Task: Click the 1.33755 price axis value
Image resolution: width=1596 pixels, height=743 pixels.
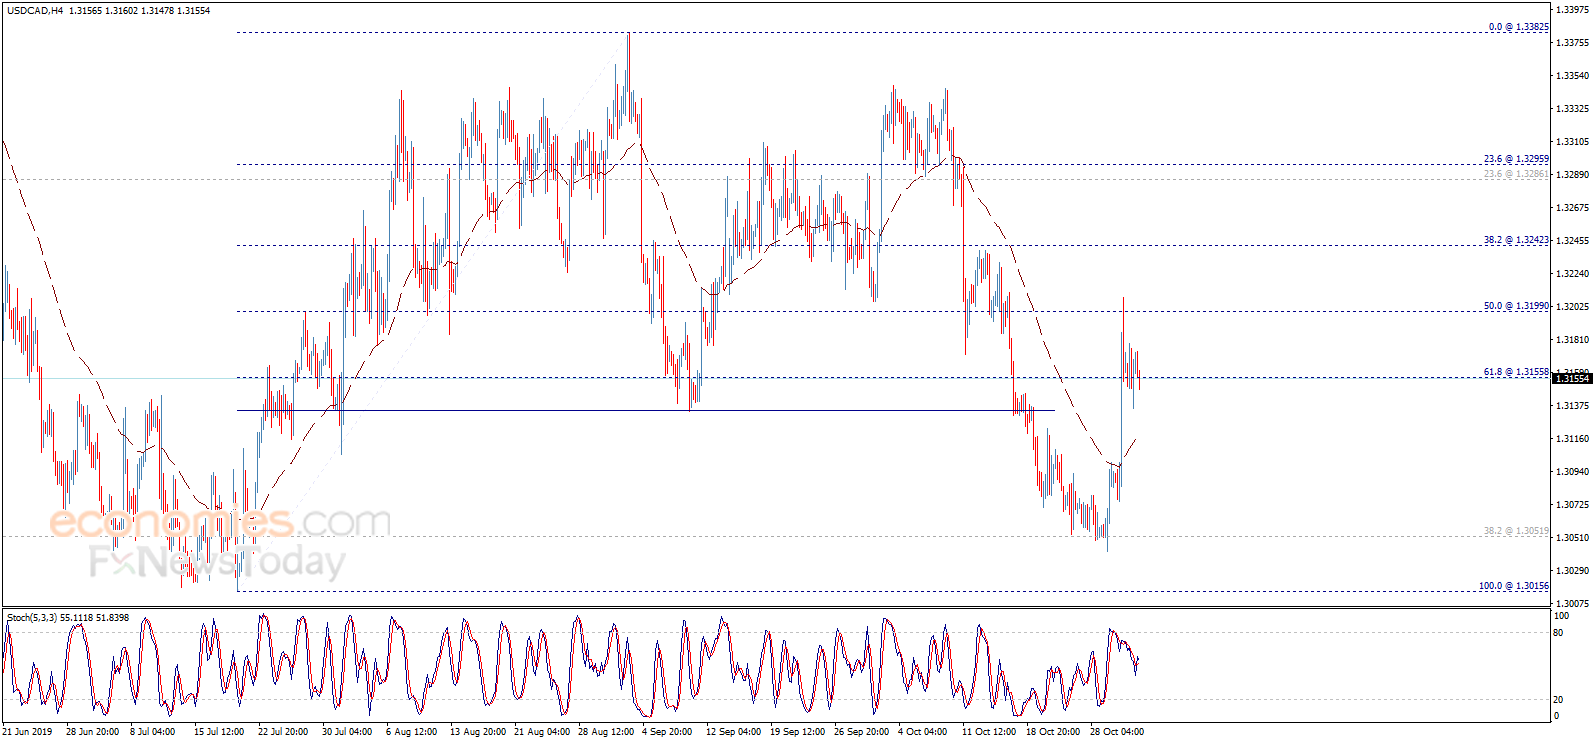Action: point(1573,43)
